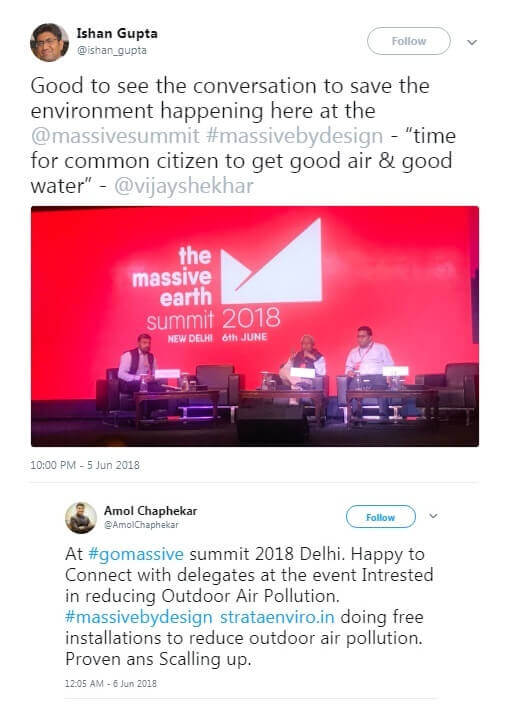Visit the strataenviro.in link
Screen dimensions: 508x704
click(x=277, y=617)
